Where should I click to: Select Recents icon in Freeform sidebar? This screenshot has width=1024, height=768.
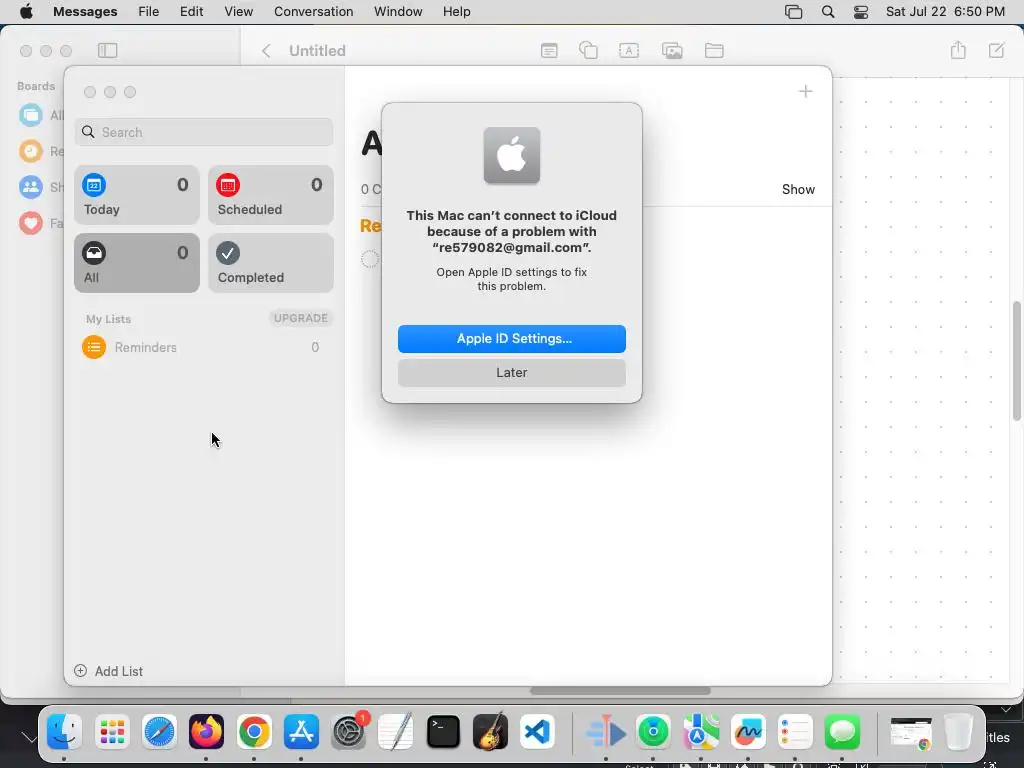(31, 151)
